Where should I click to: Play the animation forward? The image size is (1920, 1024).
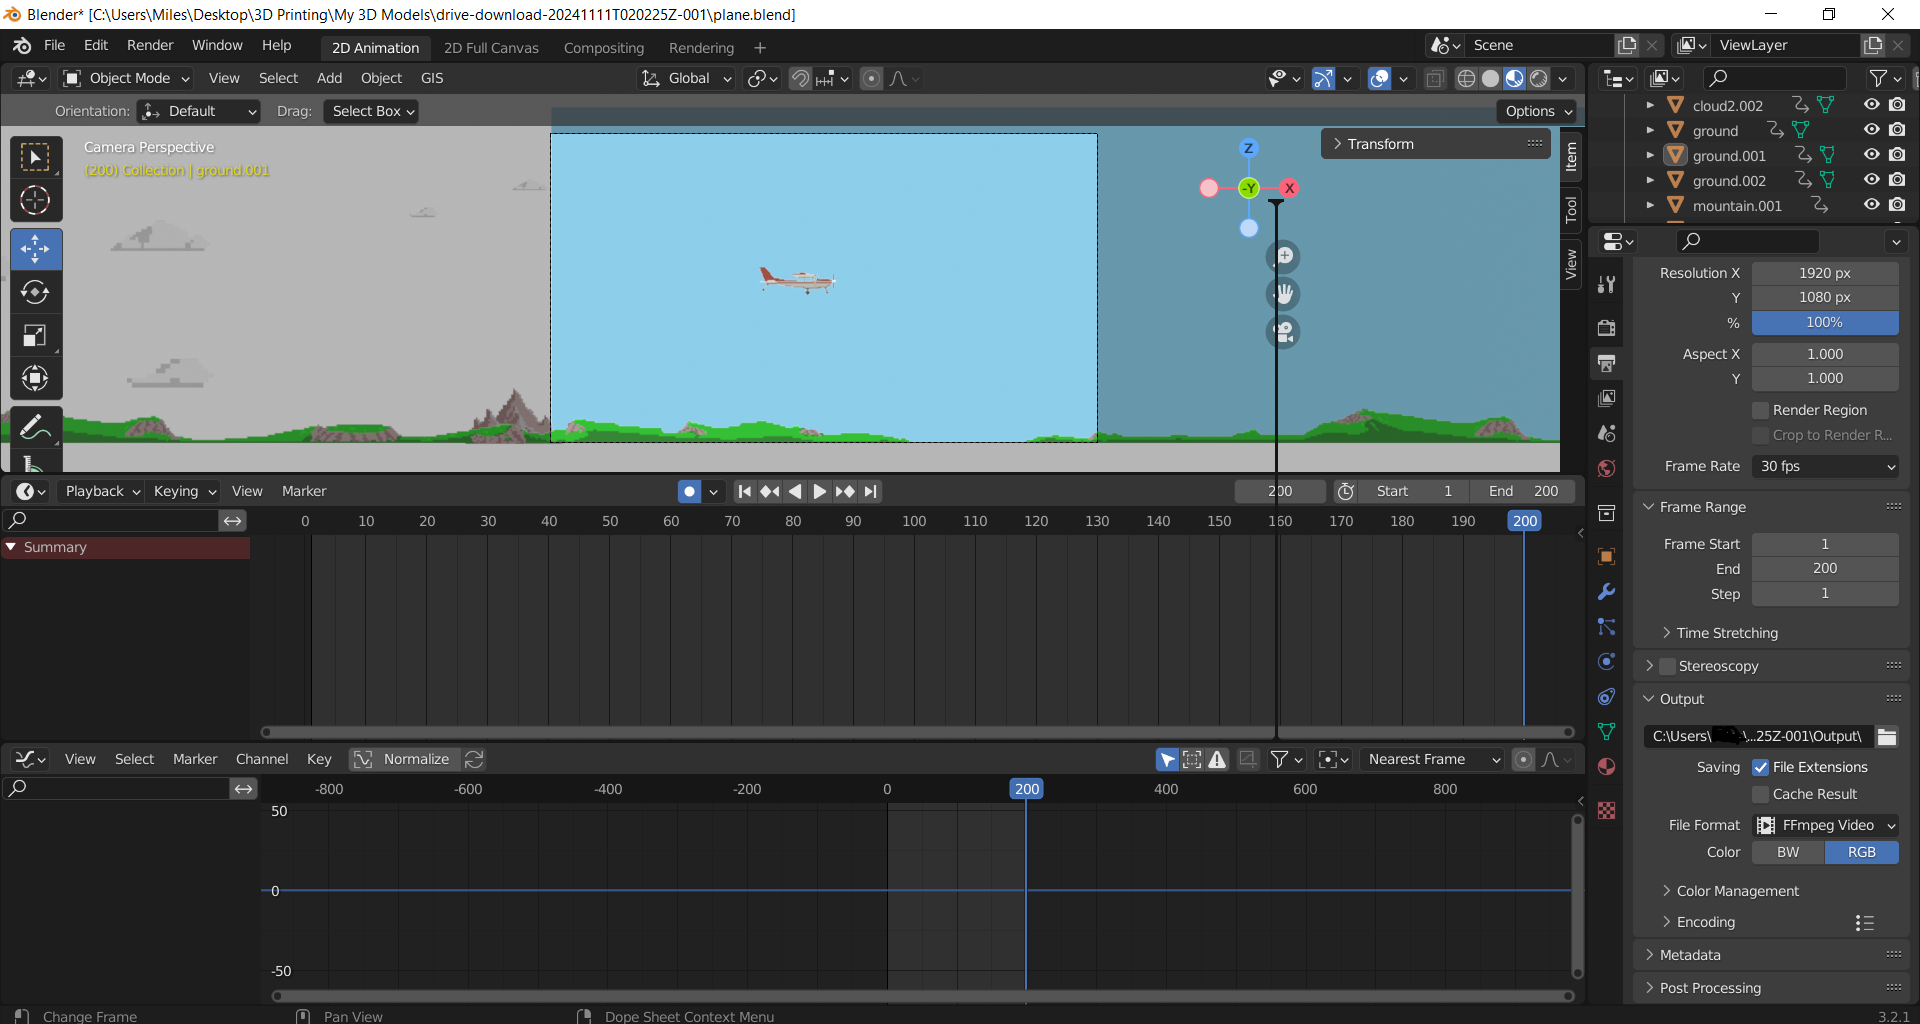click(x=819, y=491)
